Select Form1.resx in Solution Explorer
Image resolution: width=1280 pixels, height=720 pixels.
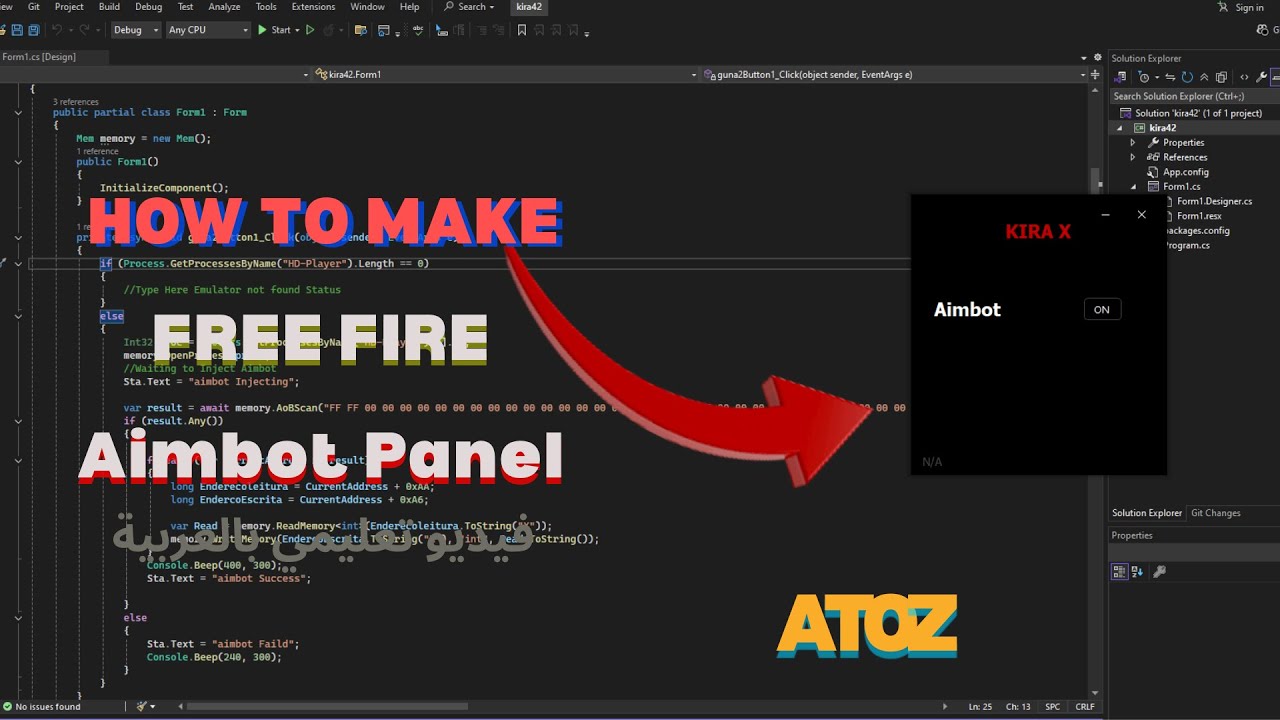(x=1198, y=216)
